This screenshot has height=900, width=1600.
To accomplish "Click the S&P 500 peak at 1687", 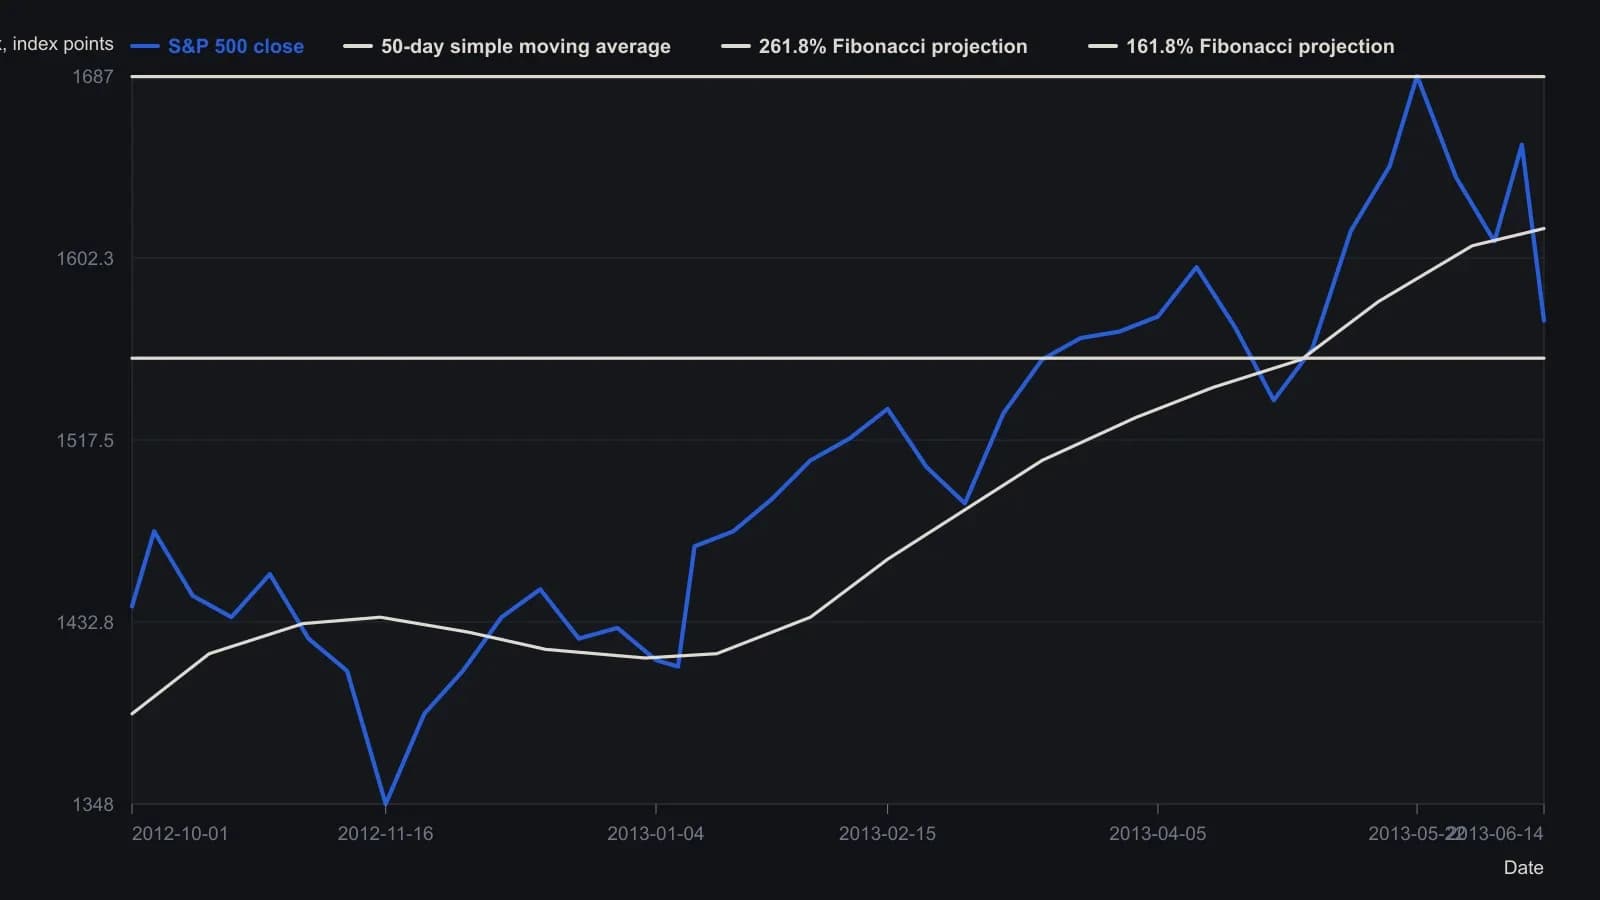I will click(x=1417, y=77).
